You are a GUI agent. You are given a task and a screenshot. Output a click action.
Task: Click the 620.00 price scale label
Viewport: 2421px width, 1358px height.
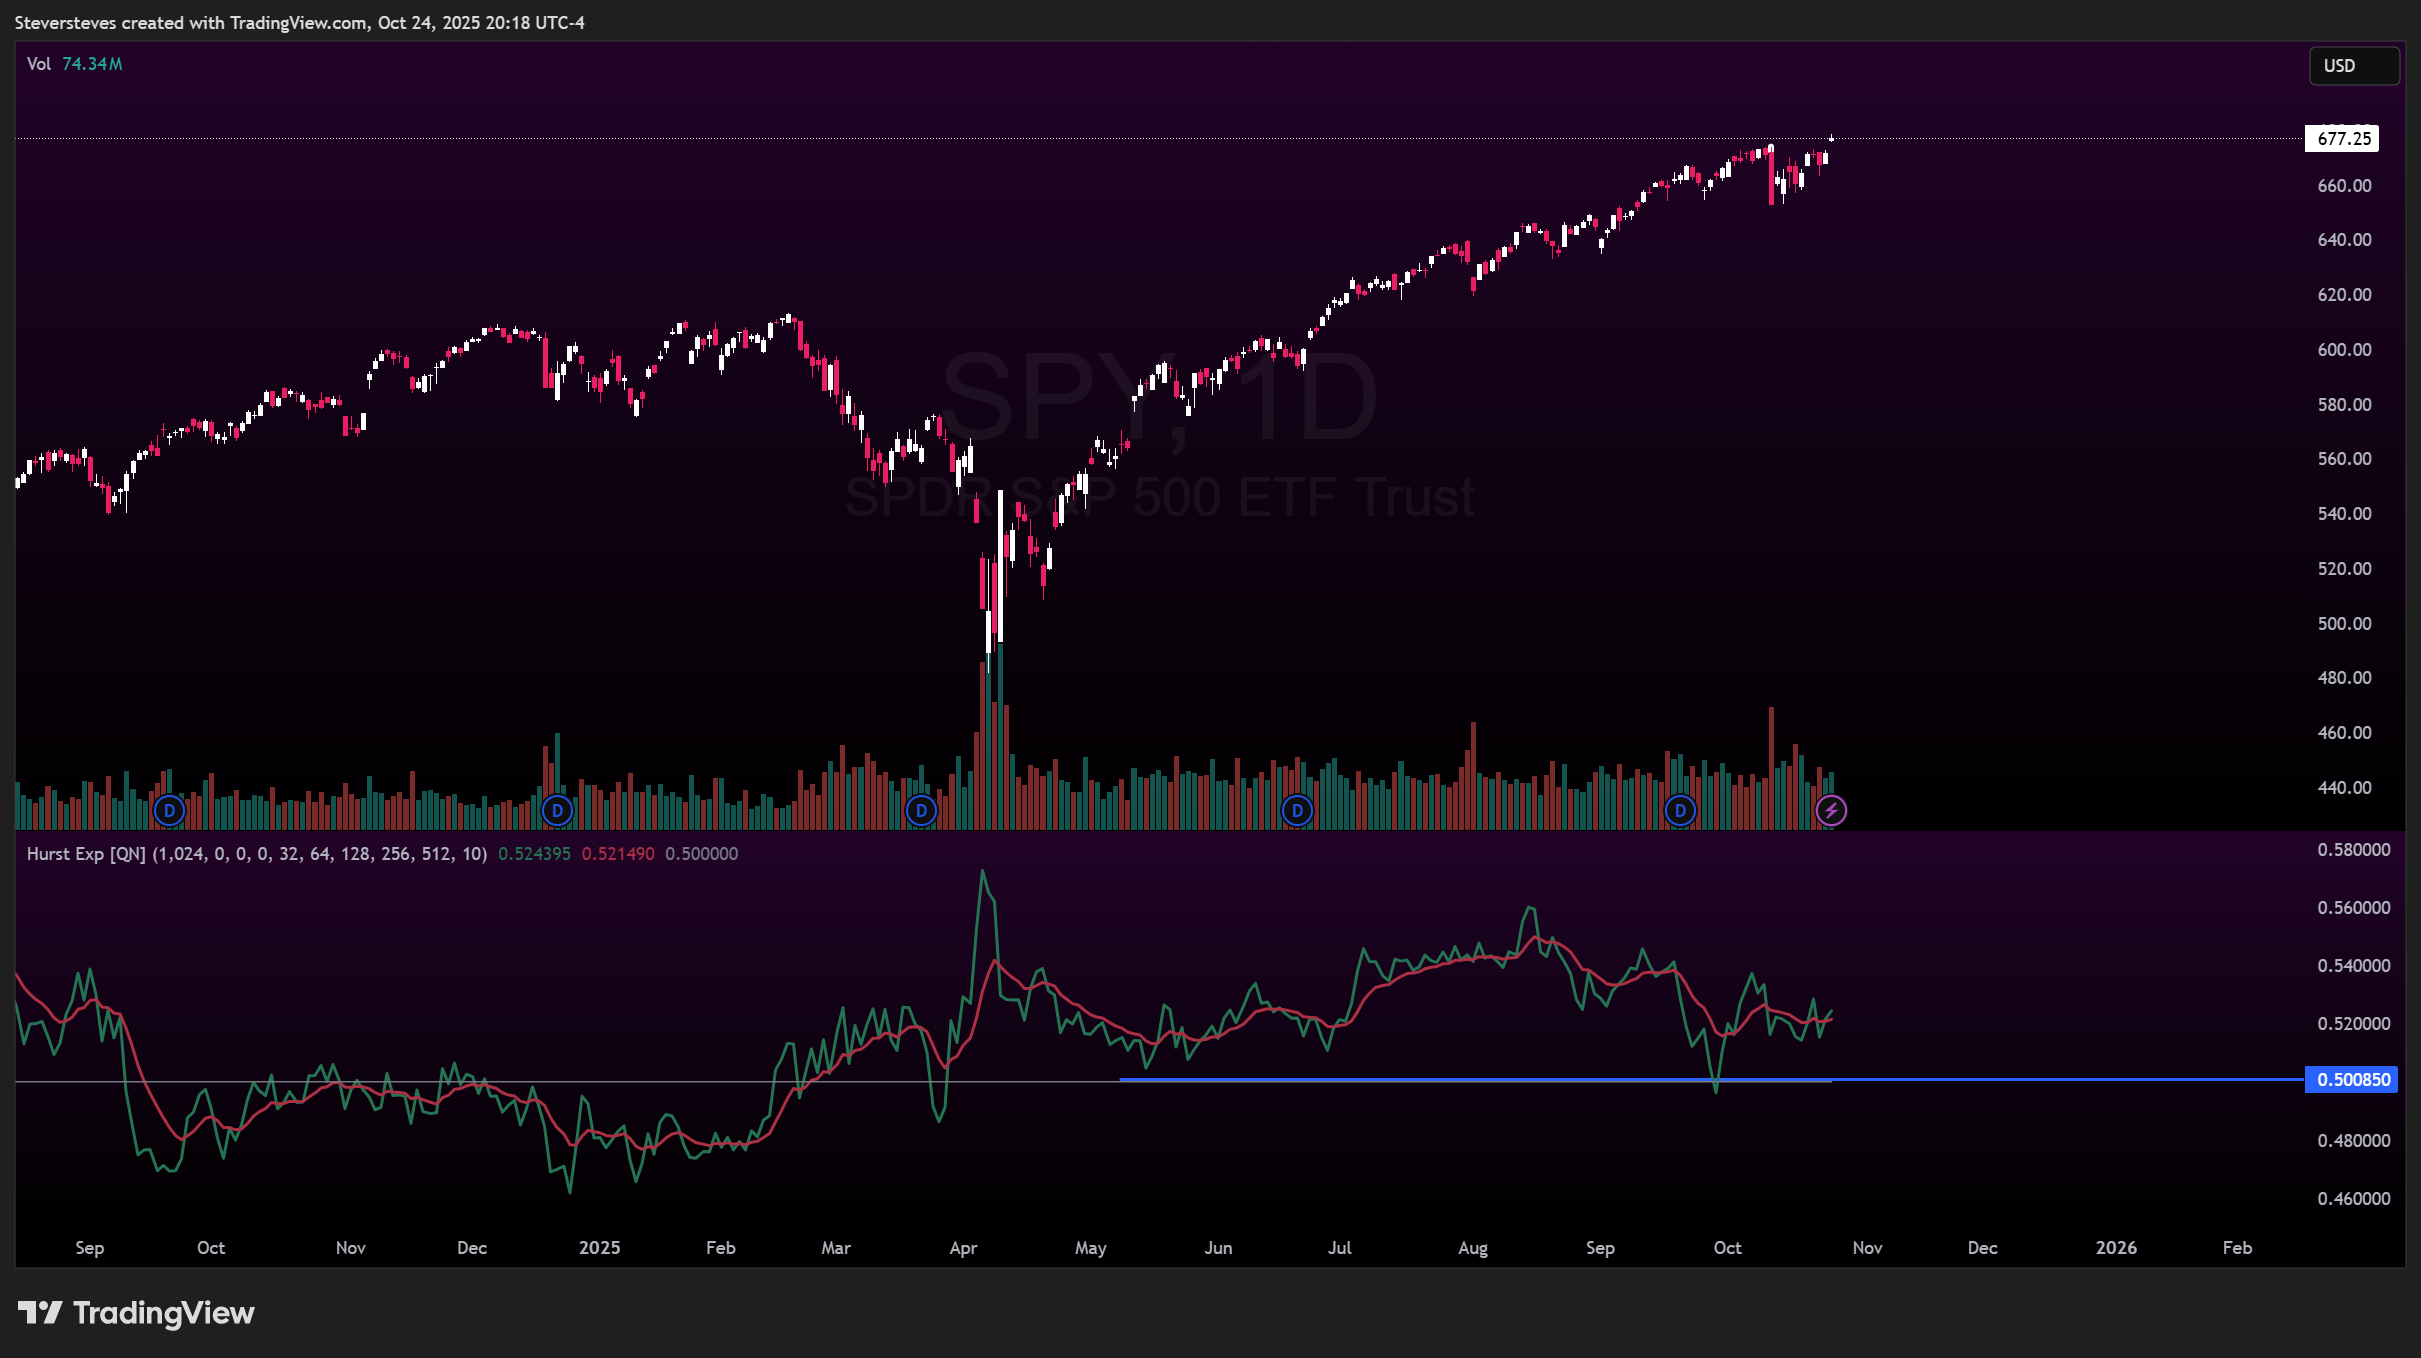pyautogui.click(x=2344, y=295)
